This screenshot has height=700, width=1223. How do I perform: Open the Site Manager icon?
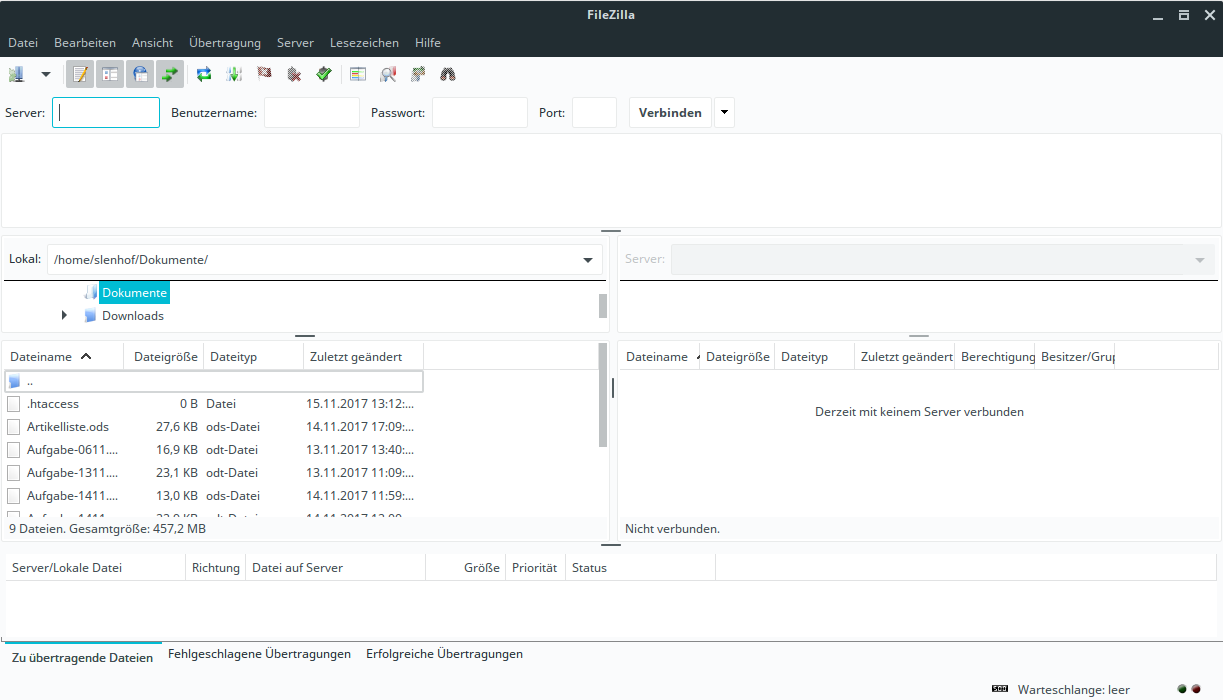[16, 74]
